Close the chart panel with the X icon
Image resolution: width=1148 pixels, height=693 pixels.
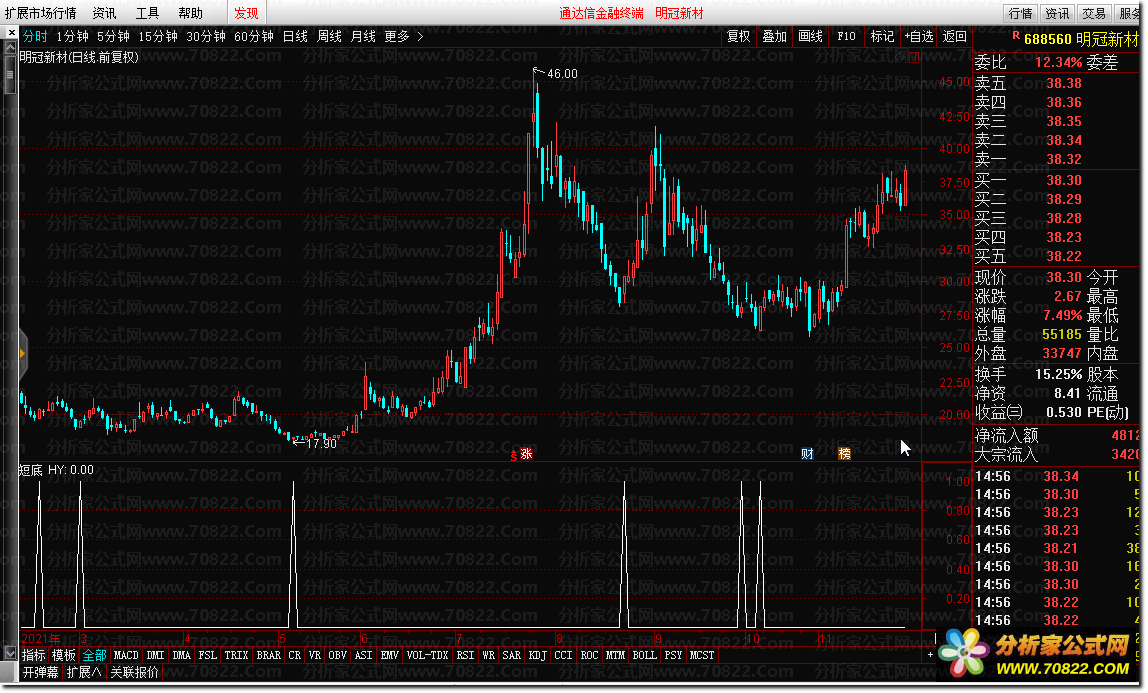[x=11, y=33]
